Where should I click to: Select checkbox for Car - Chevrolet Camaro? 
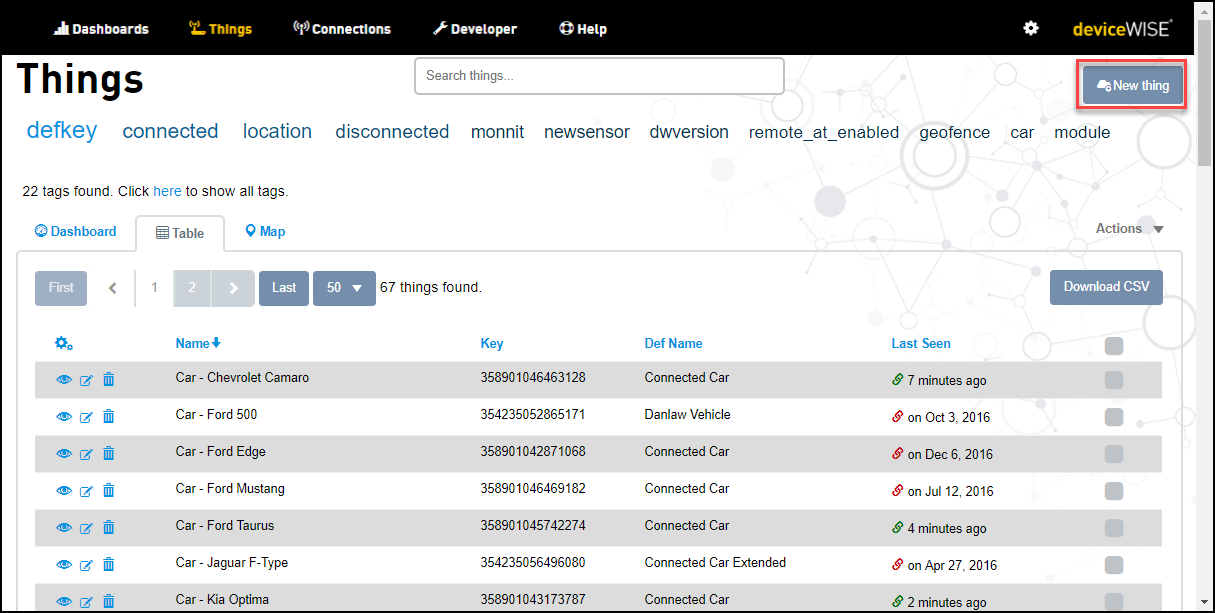click(x=1114, y=380)
